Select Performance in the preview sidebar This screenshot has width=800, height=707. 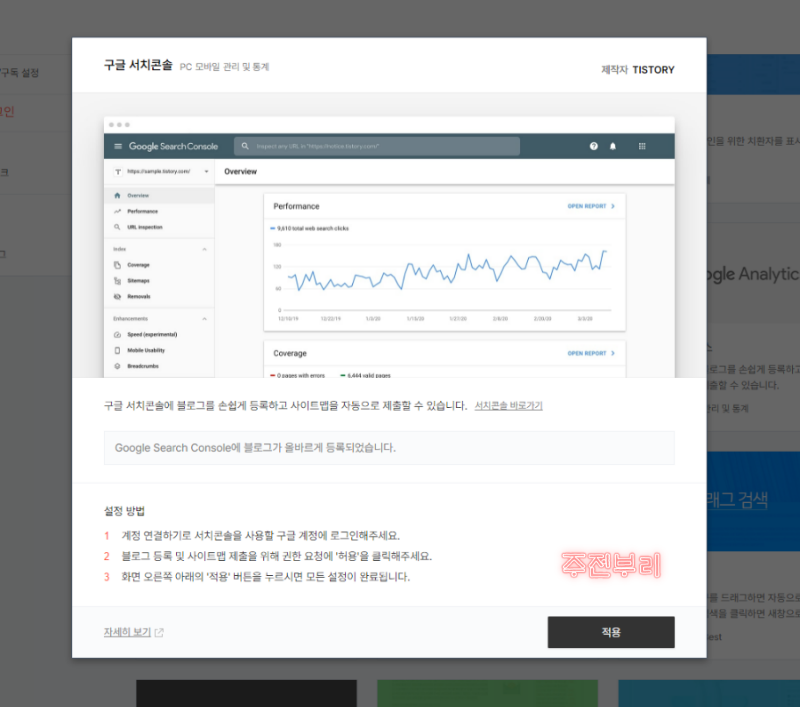[159, 211]
